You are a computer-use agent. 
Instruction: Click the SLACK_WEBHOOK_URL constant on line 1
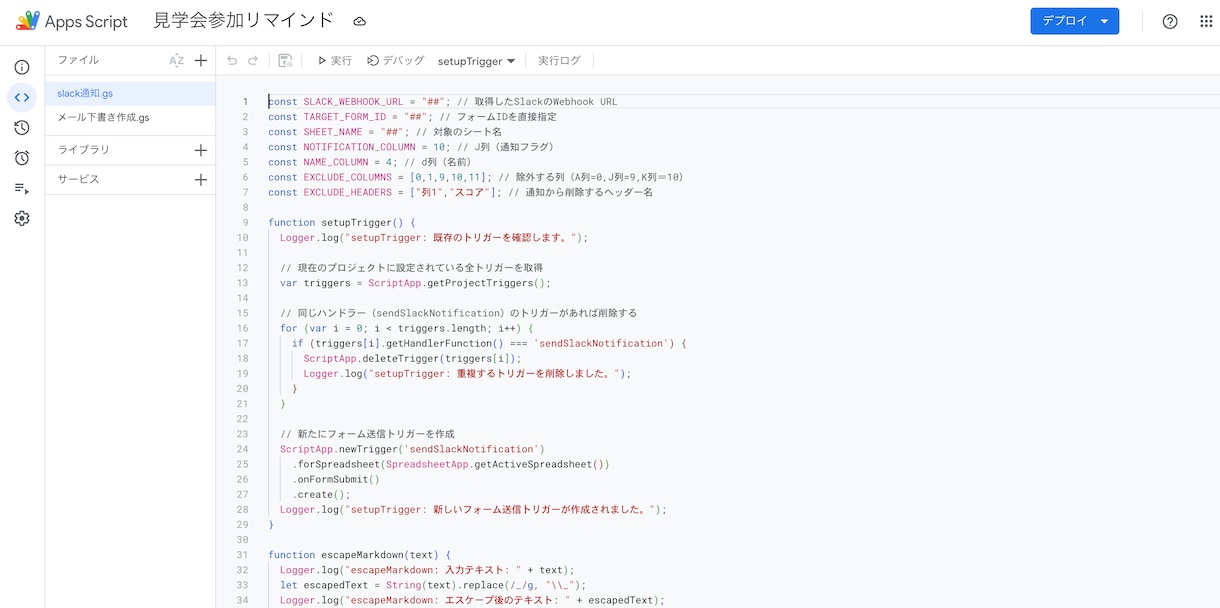(353, 102)
